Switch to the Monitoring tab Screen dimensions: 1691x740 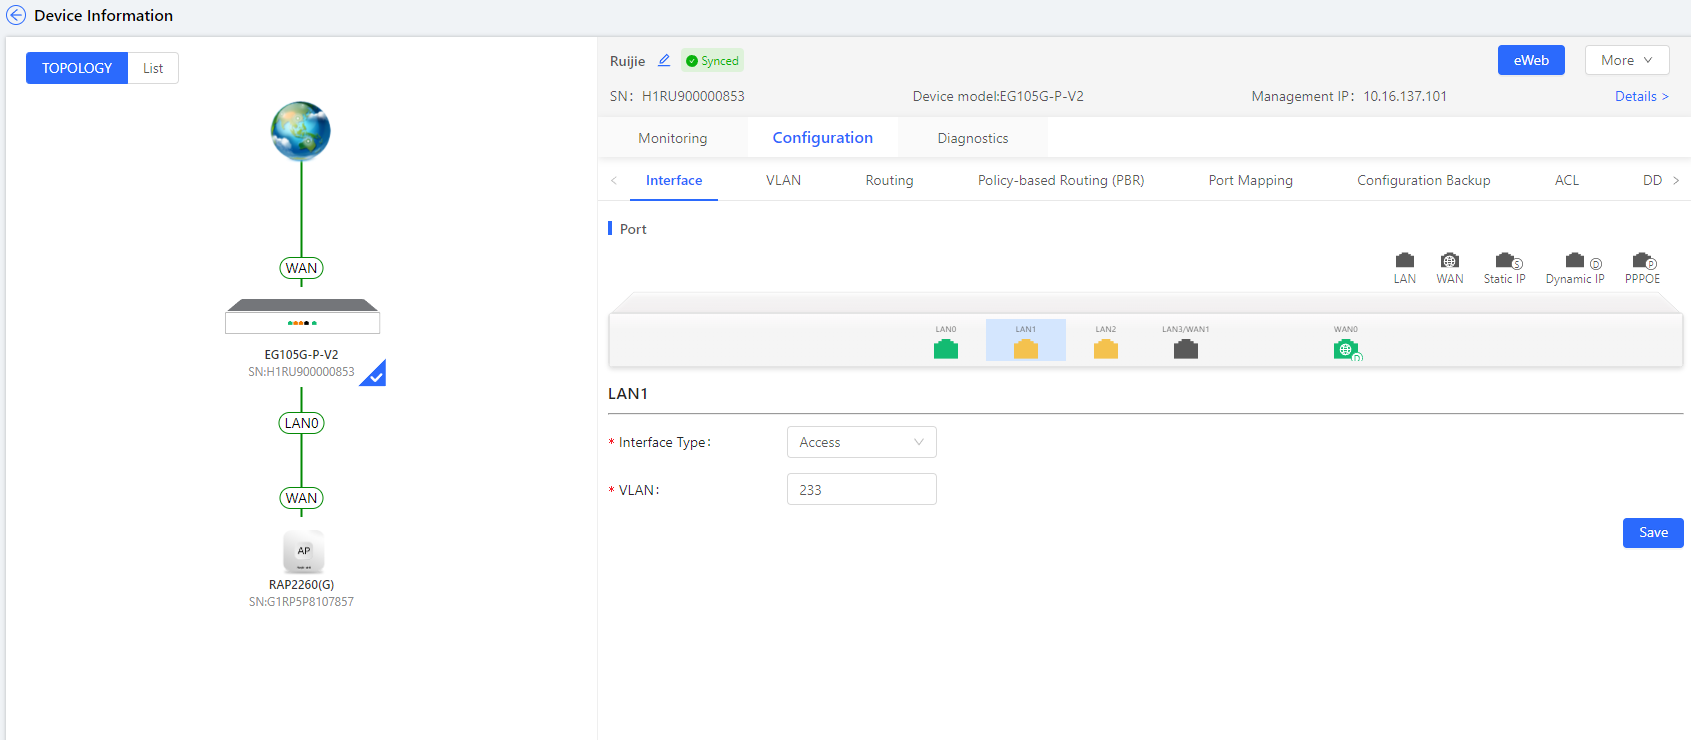click(672, 138)
